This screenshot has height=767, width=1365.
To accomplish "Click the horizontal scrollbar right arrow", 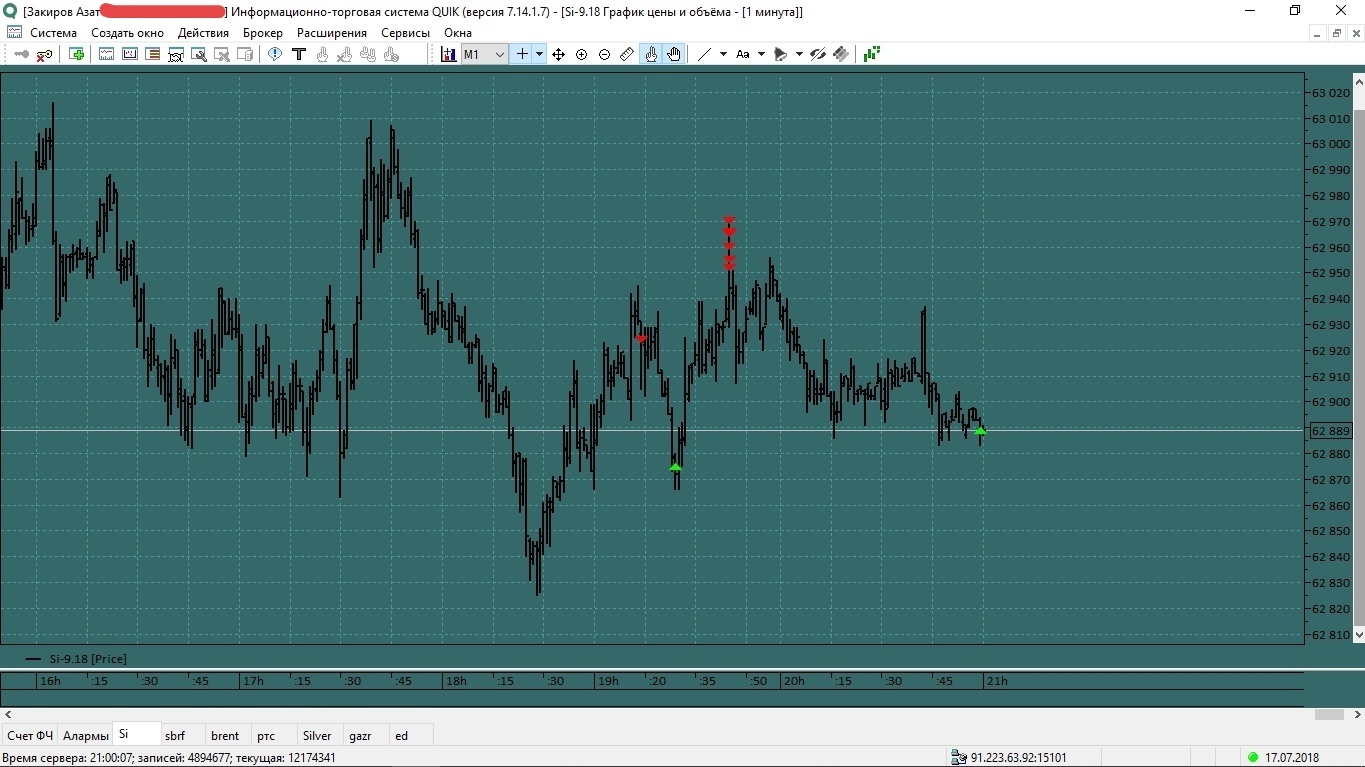I will (1357, 714).
